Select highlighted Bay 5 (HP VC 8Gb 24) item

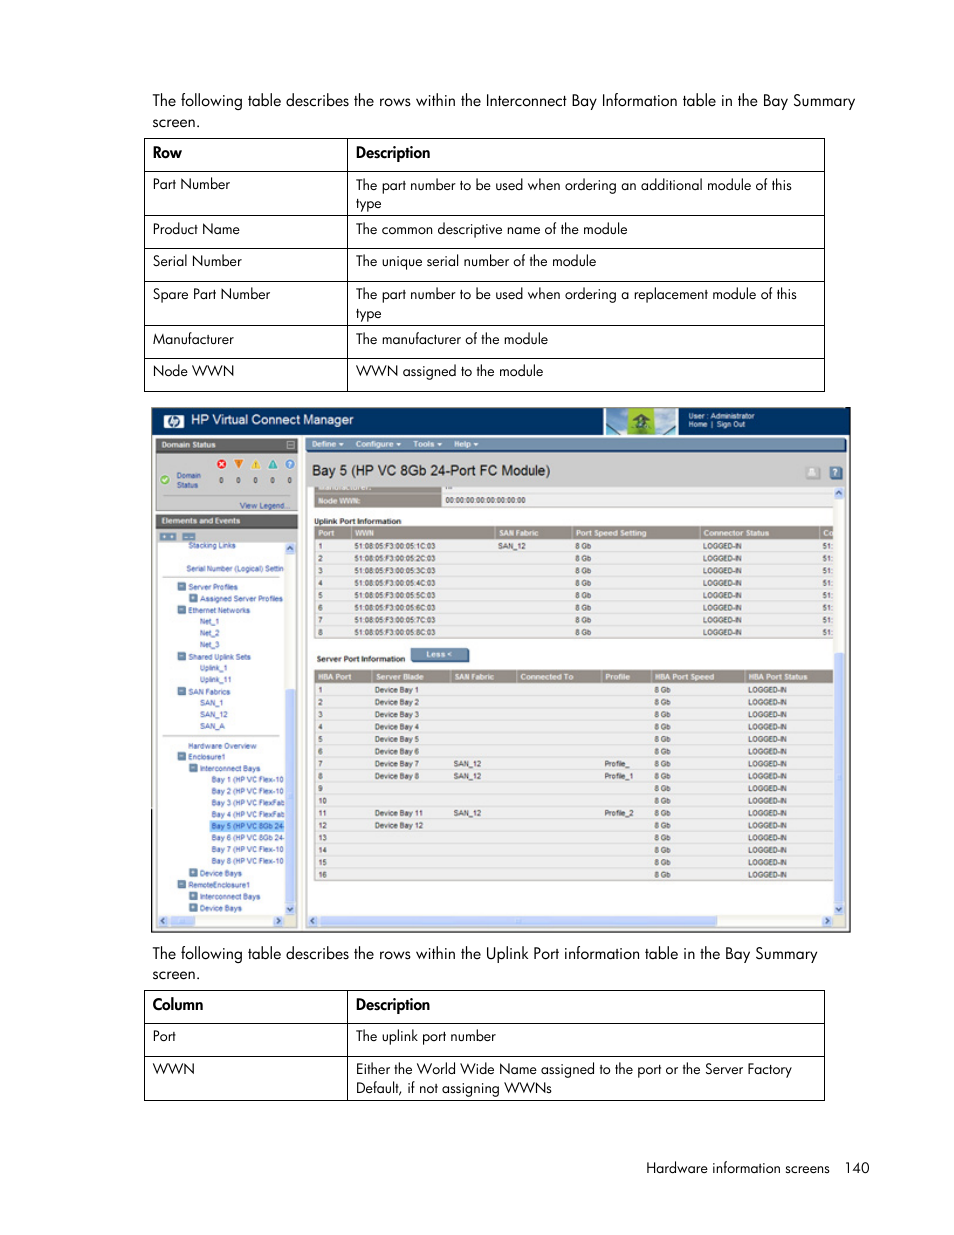[x=247, y=826]
